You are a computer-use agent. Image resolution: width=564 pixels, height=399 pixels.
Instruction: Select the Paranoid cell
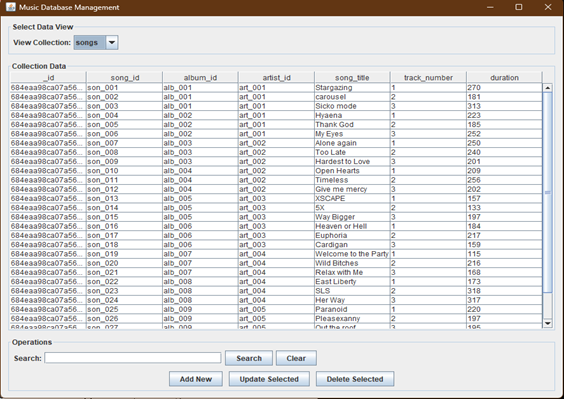[352, 309]
